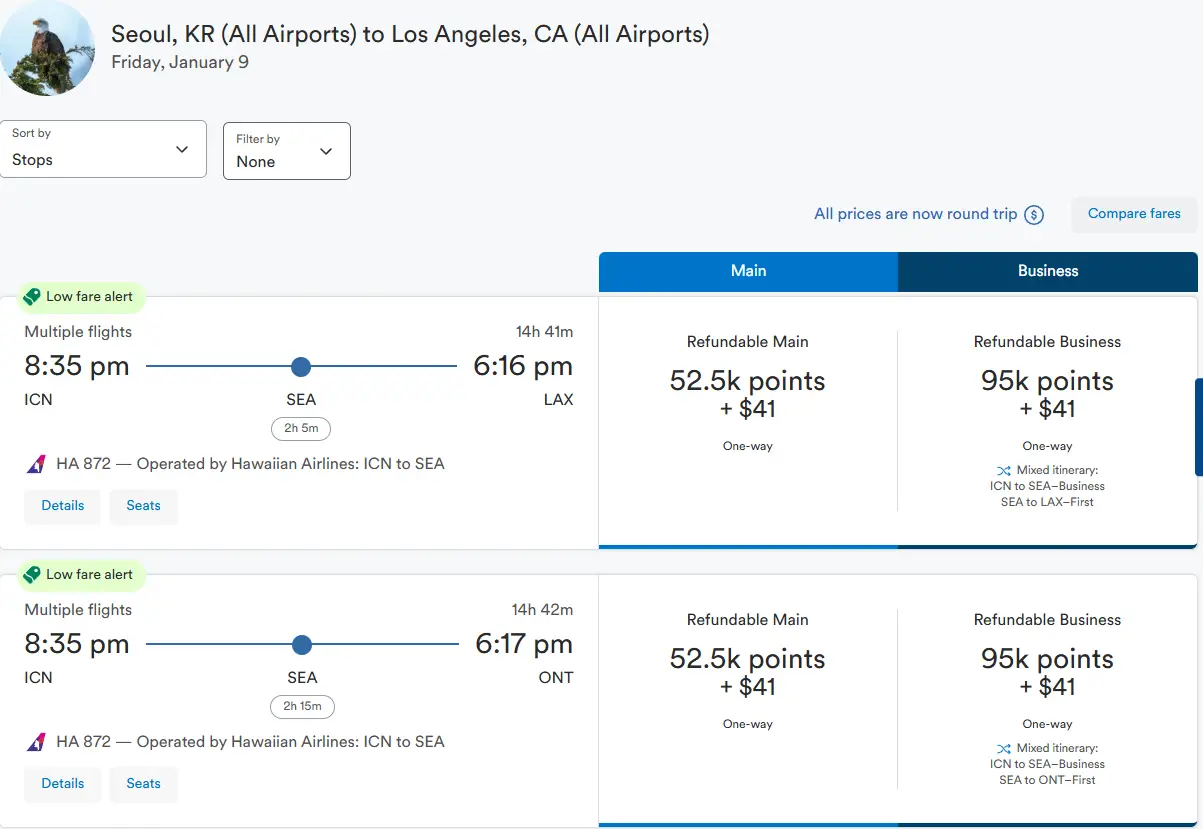The width and height of the screenshot is (1203, 829).
Task: Click the Hawaiian Airlines logo on the ONT flight
Action: click(x=36, y=742)
